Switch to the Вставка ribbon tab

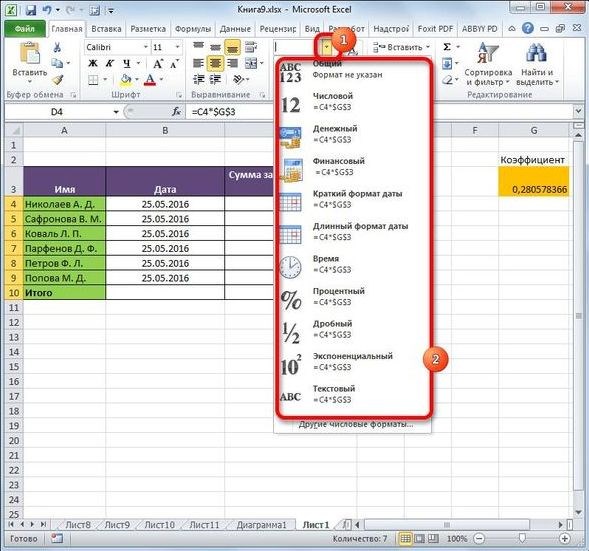tap(106, 29)
